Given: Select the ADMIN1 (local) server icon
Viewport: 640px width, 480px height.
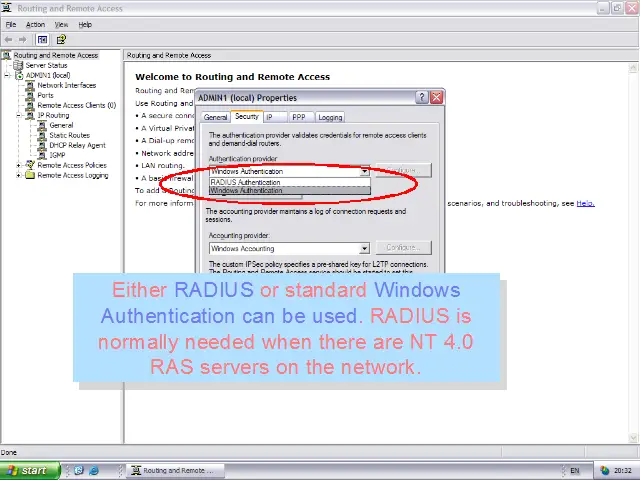Looking at the screenshot, I should 19,76.
